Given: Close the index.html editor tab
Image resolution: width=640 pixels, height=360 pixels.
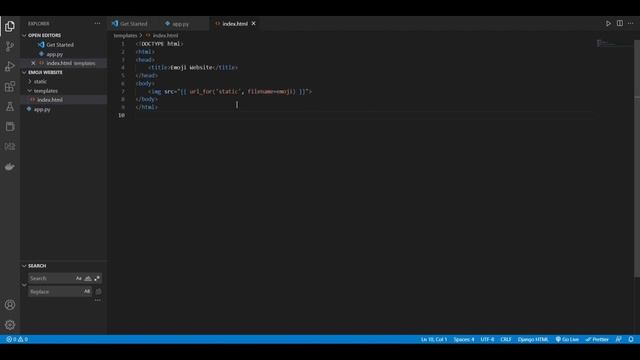Looking at the screenshot, I should (253, 24).
